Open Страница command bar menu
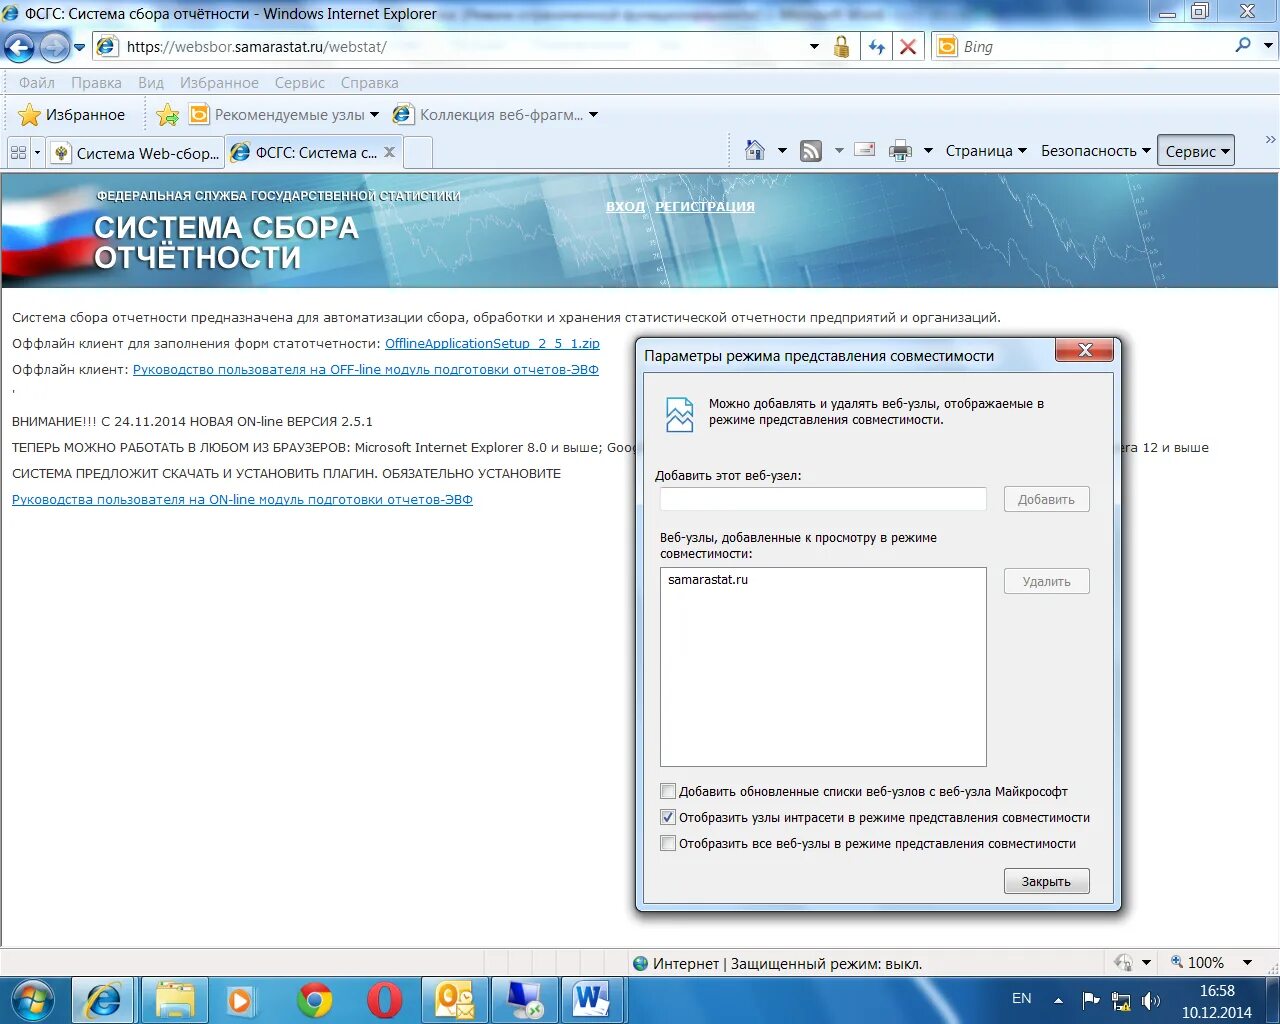This screenshot has height=1024, width=1280. click(986, 151)
